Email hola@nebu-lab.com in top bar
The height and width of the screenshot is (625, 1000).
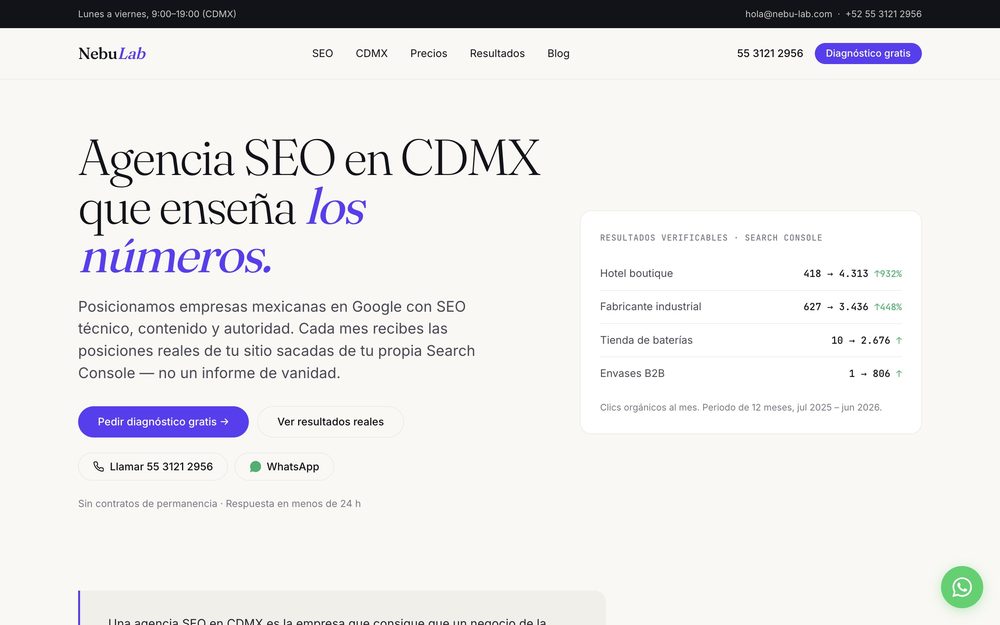(788, 14)
